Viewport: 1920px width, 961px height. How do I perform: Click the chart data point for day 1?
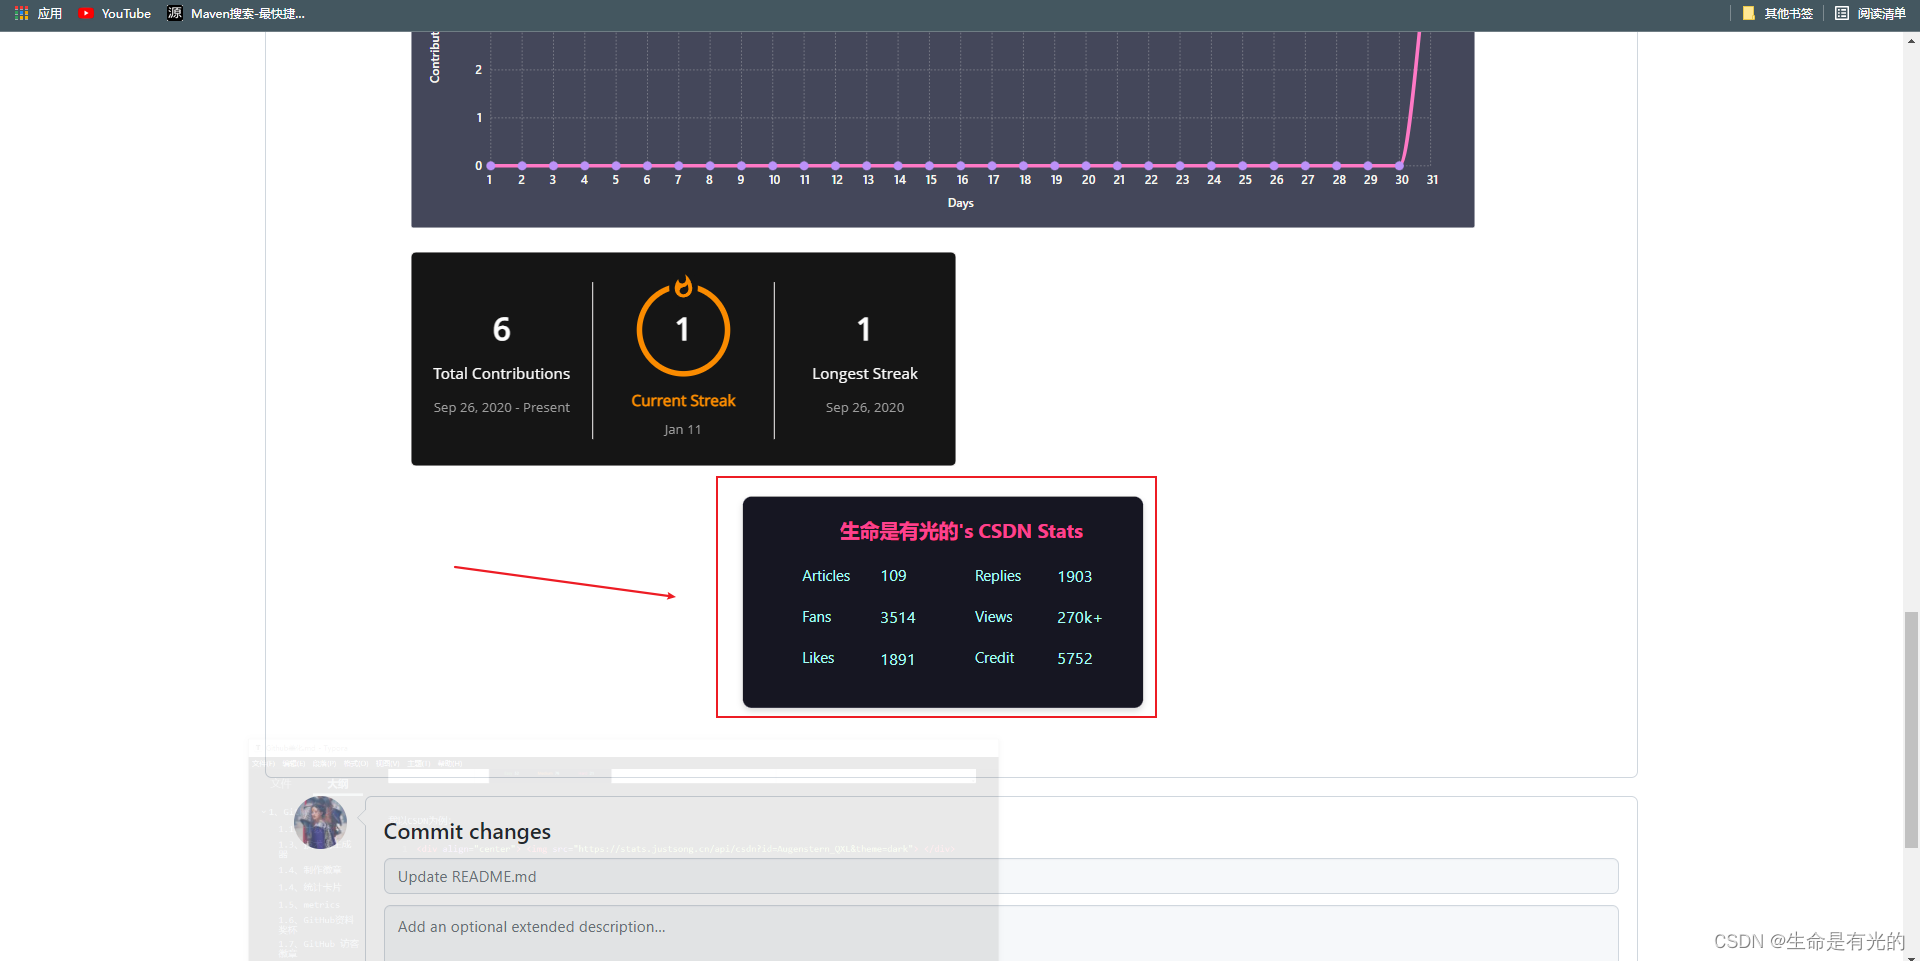point(491,165)
